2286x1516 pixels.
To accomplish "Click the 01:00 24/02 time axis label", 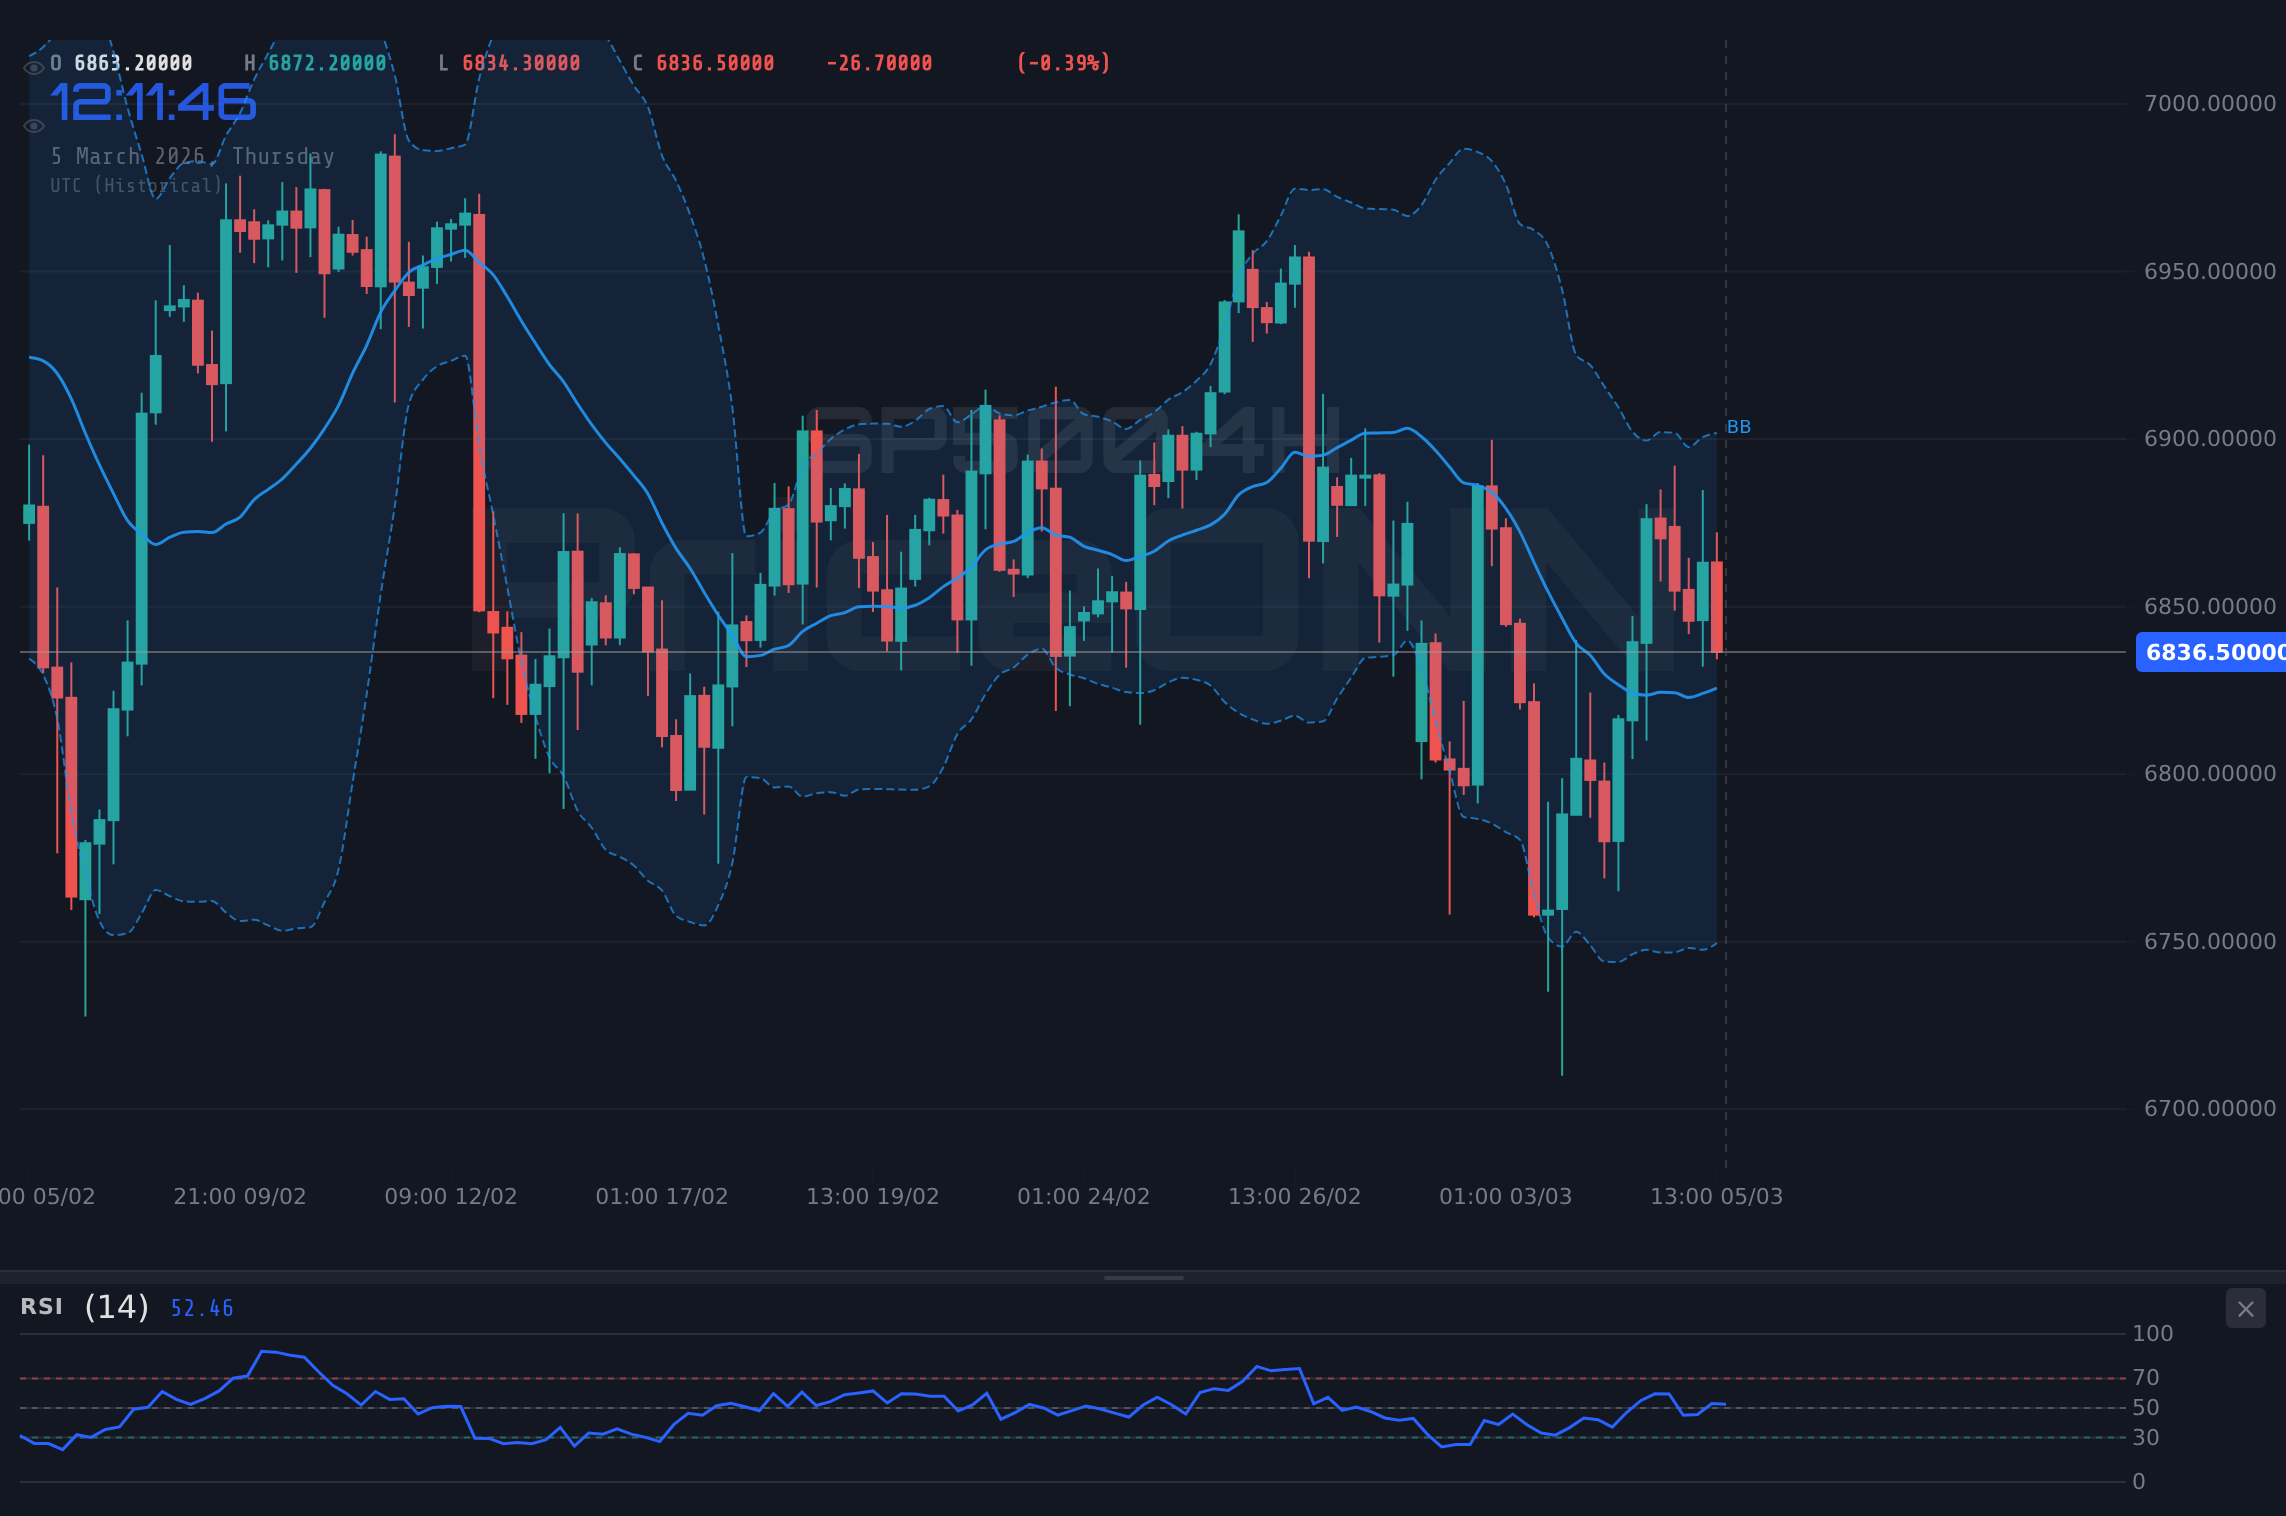I will click(1084, 1197).
